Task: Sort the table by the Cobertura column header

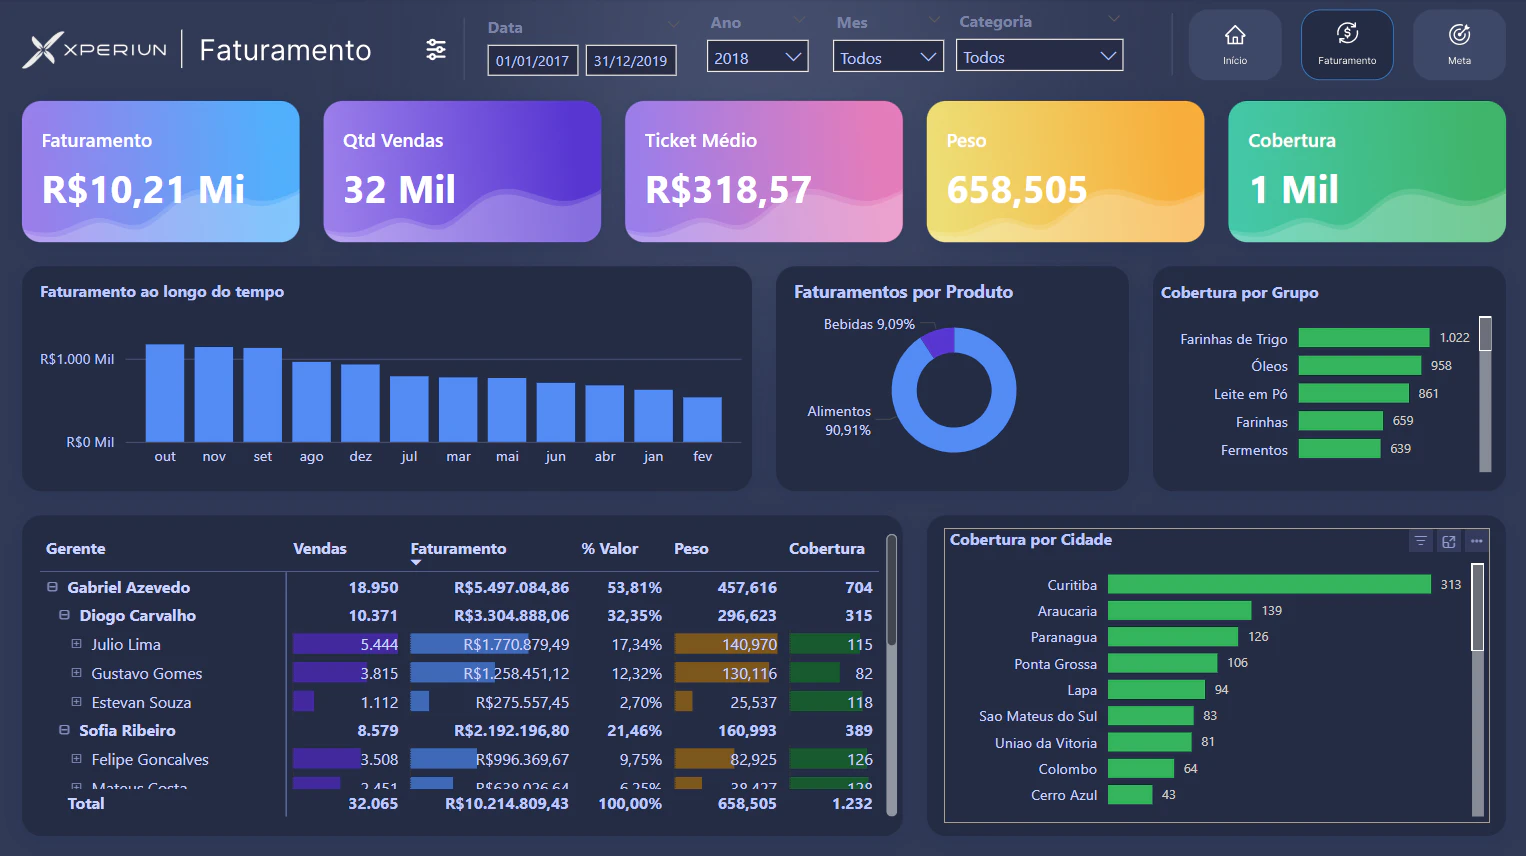Action: click(x=827, y=548)
